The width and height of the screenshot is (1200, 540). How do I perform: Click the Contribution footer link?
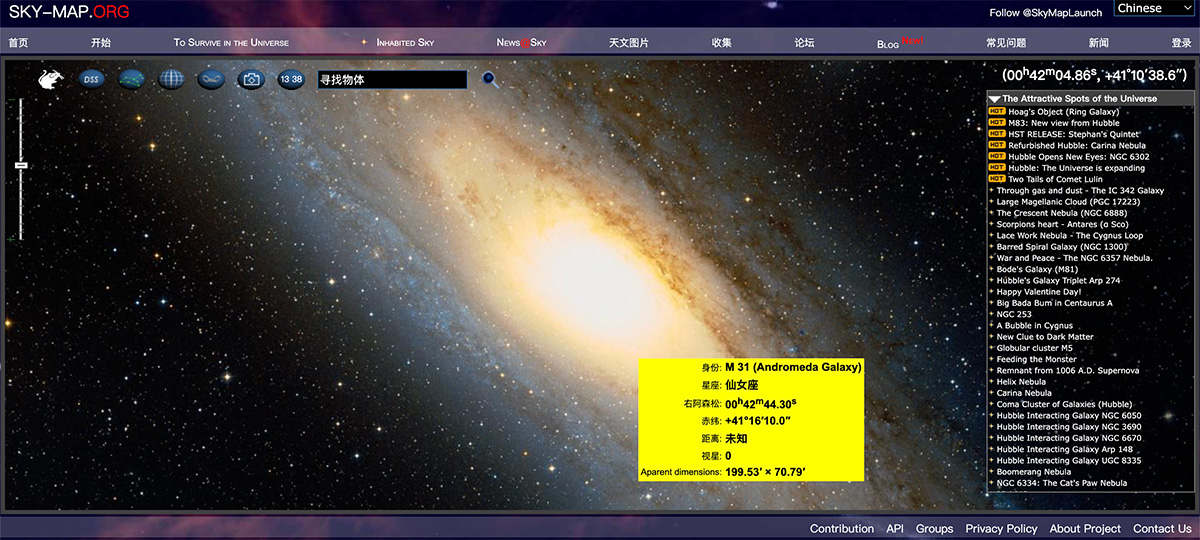point(842,529)
